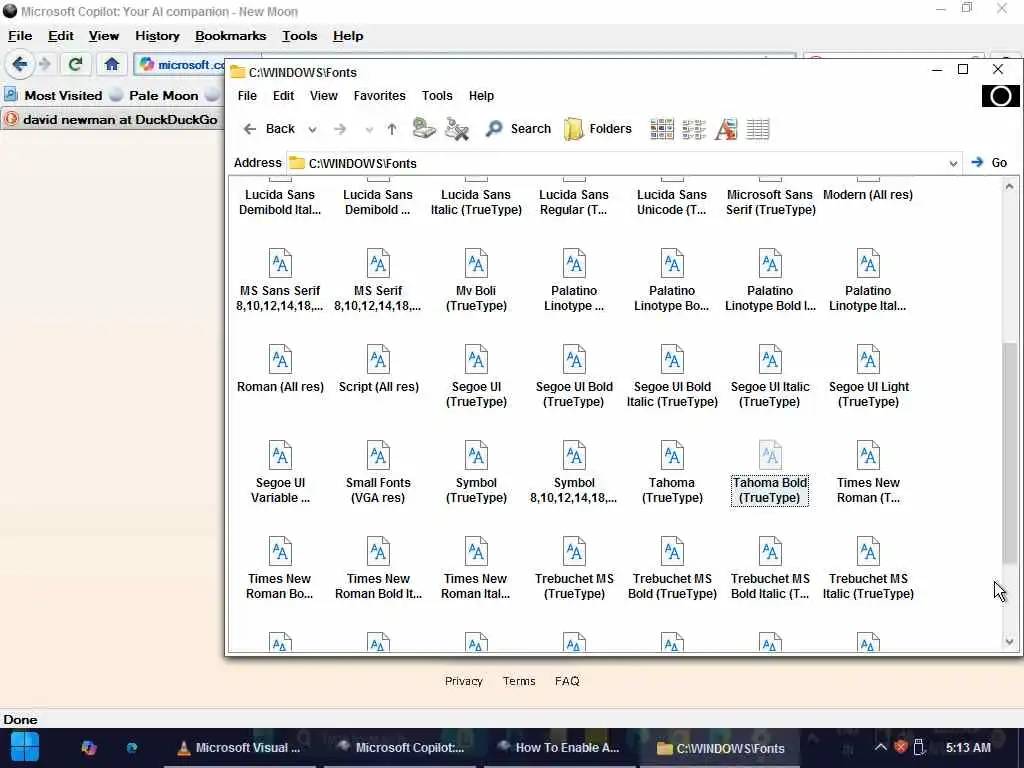Screen dimensions: 1024x768
Task: Open Tools menu in Fonts window
Action: point(437,95)
